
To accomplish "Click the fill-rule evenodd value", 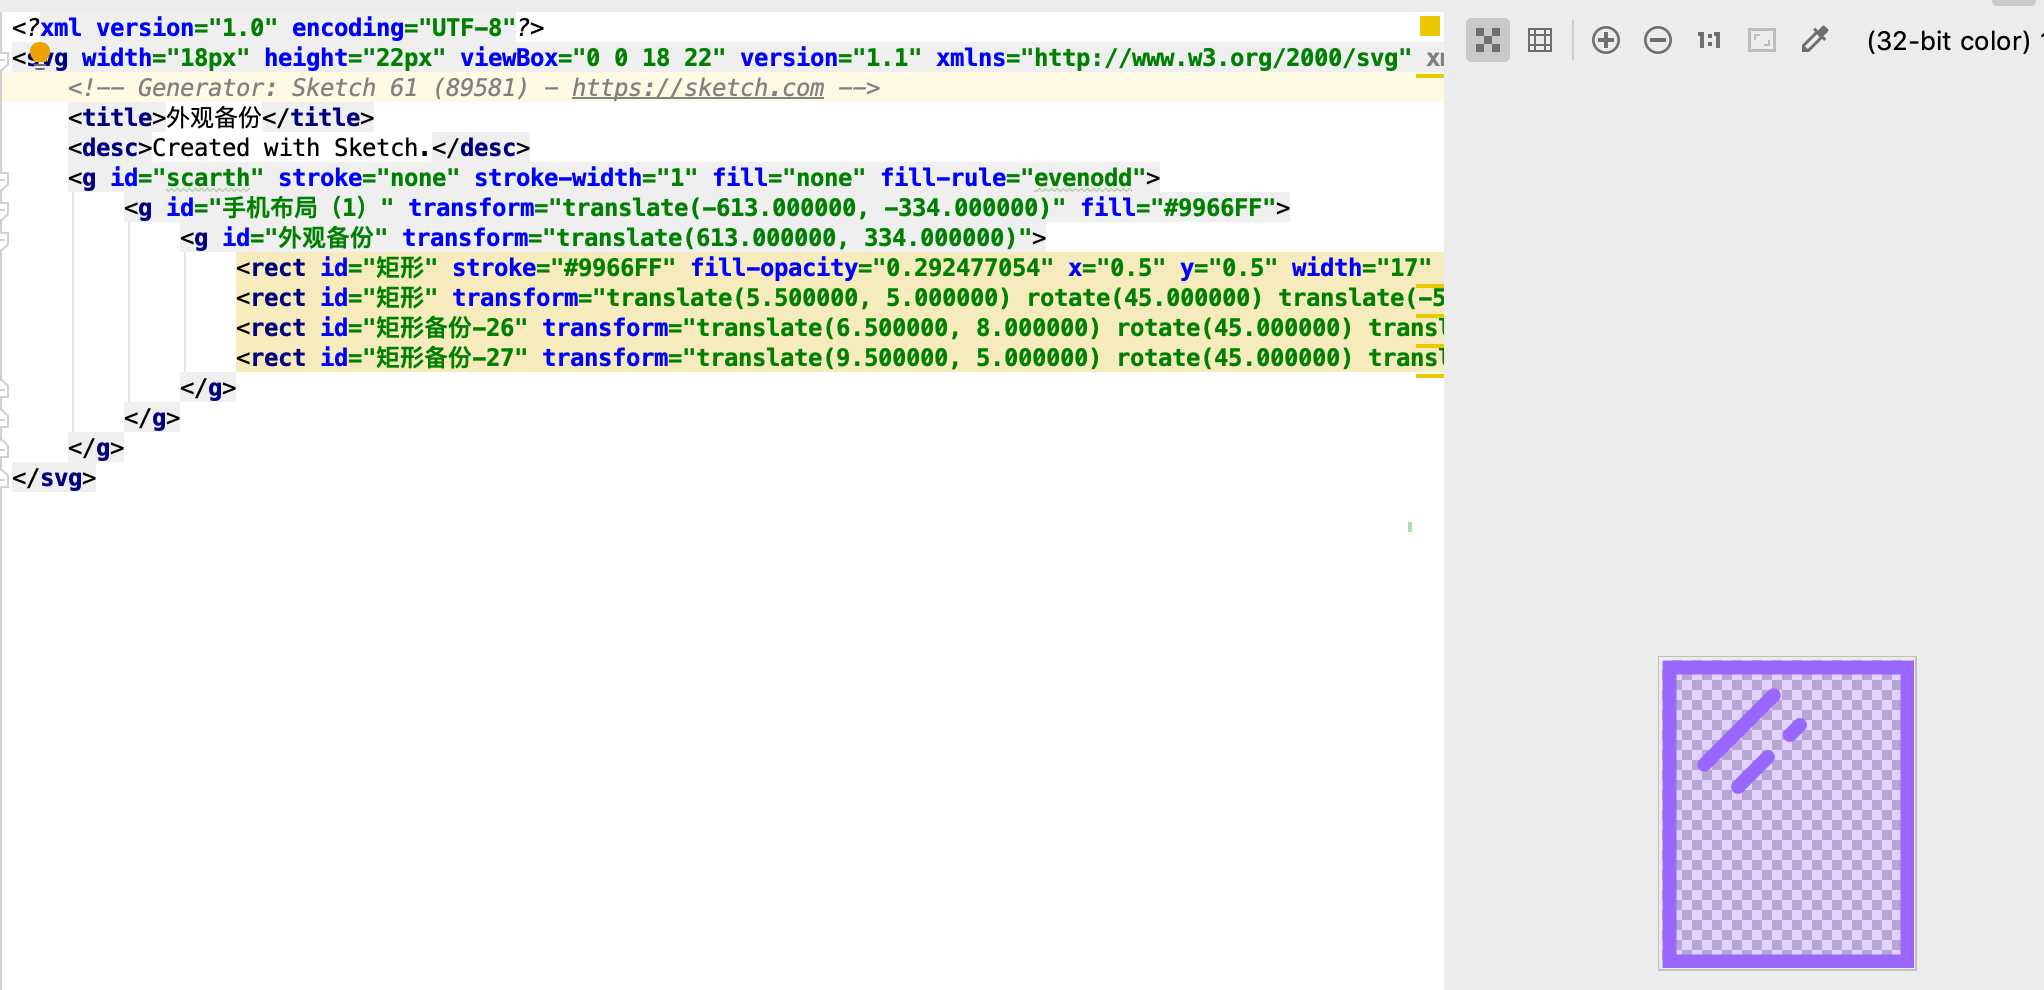I will [x=1082, y=178].
